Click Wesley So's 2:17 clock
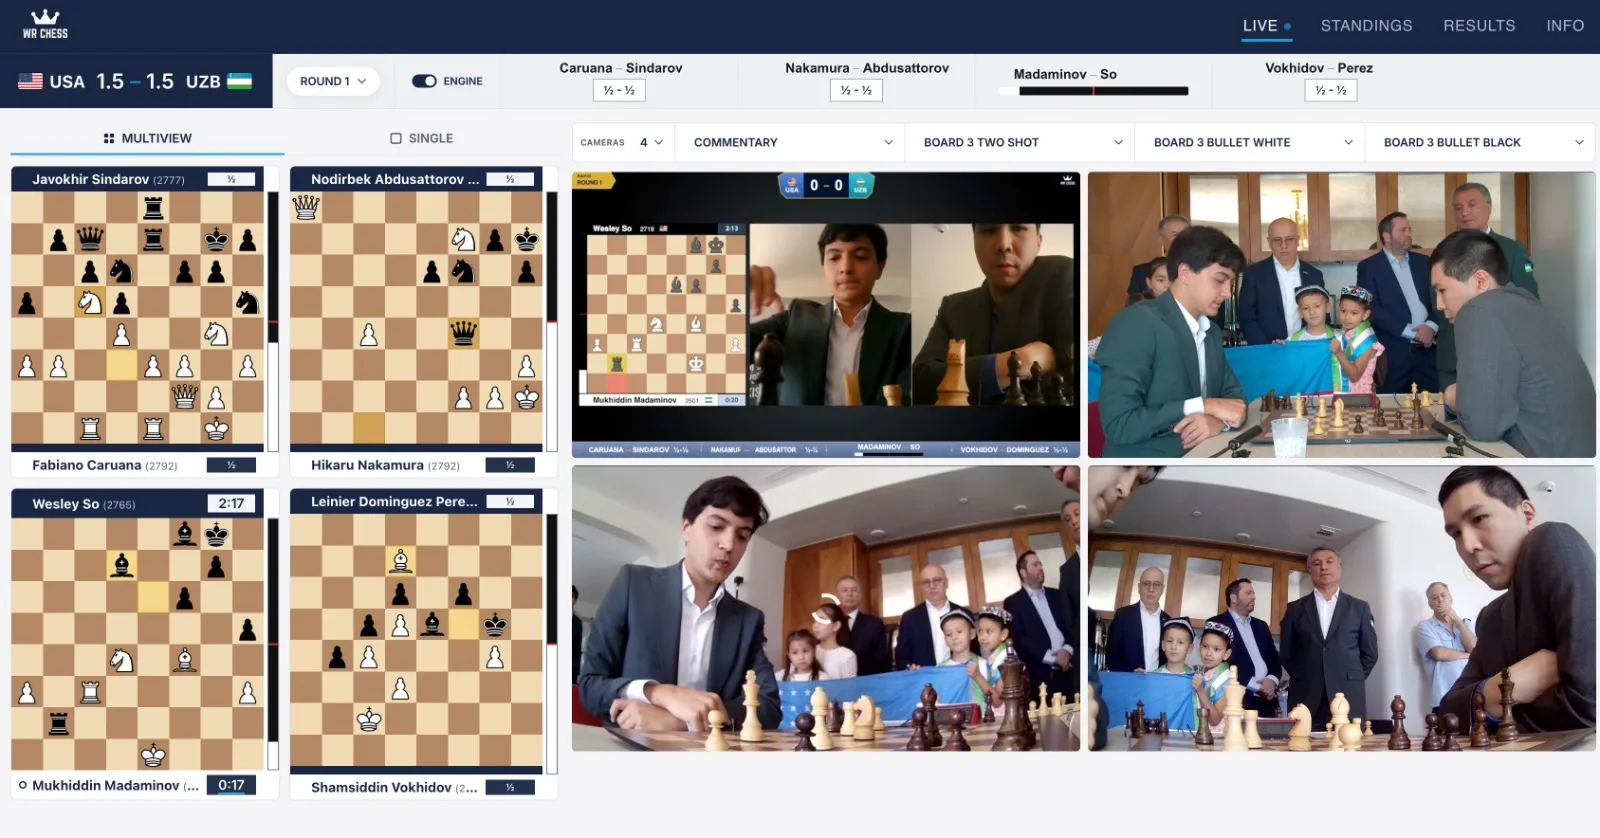 231,503
